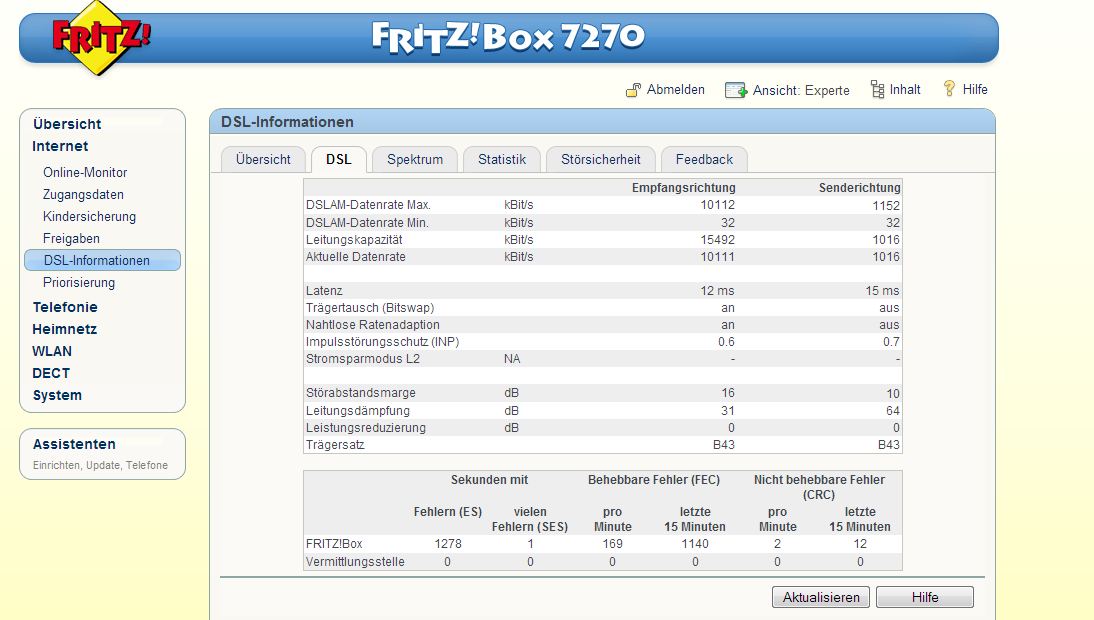Expand the WLAN menu section

(52, 351)
